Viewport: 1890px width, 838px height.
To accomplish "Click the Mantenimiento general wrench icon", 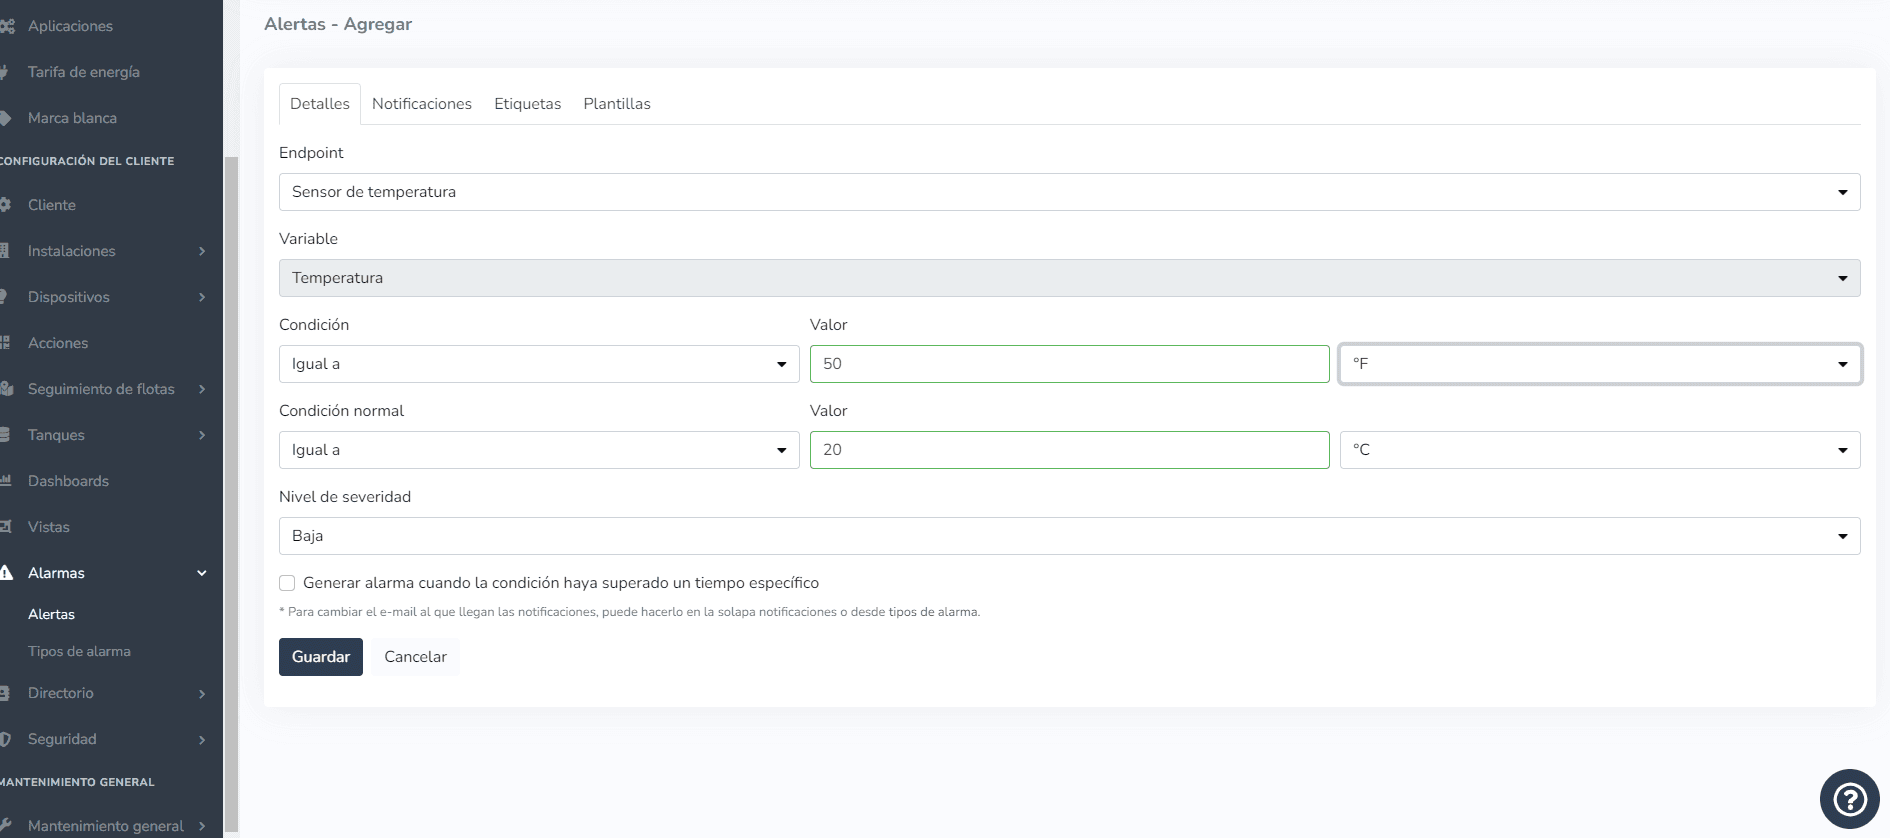I will [x=6, y=826].
